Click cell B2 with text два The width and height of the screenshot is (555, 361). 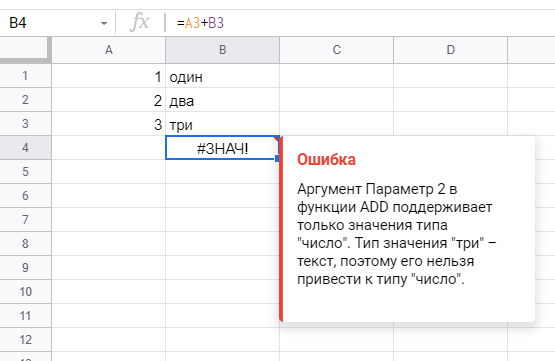[222, 100]
